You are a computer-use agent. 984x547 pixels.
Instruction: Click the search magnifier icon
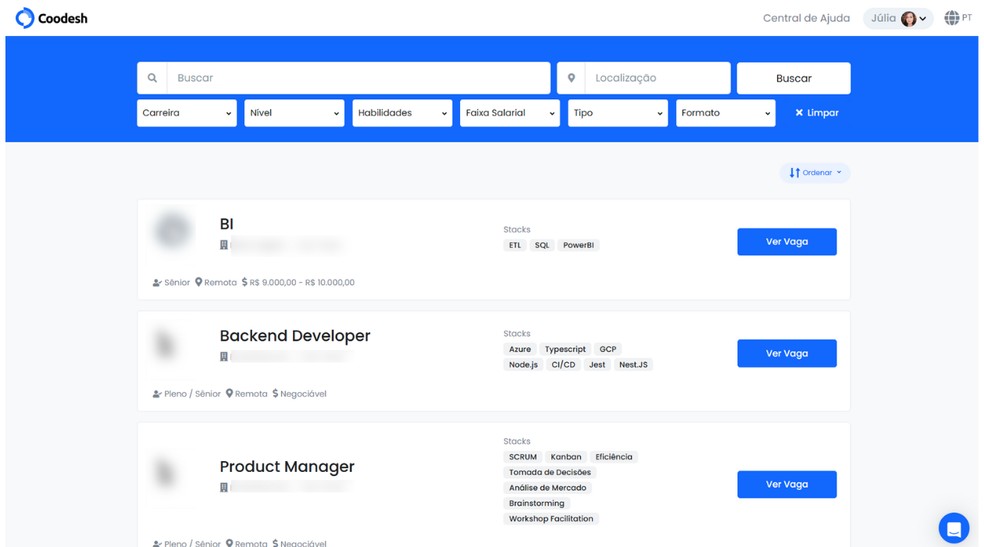click(152, 78)
